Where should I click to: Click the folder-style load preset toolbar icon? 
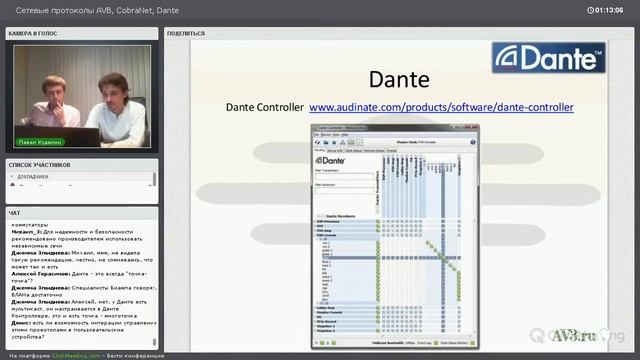[326, 142]
